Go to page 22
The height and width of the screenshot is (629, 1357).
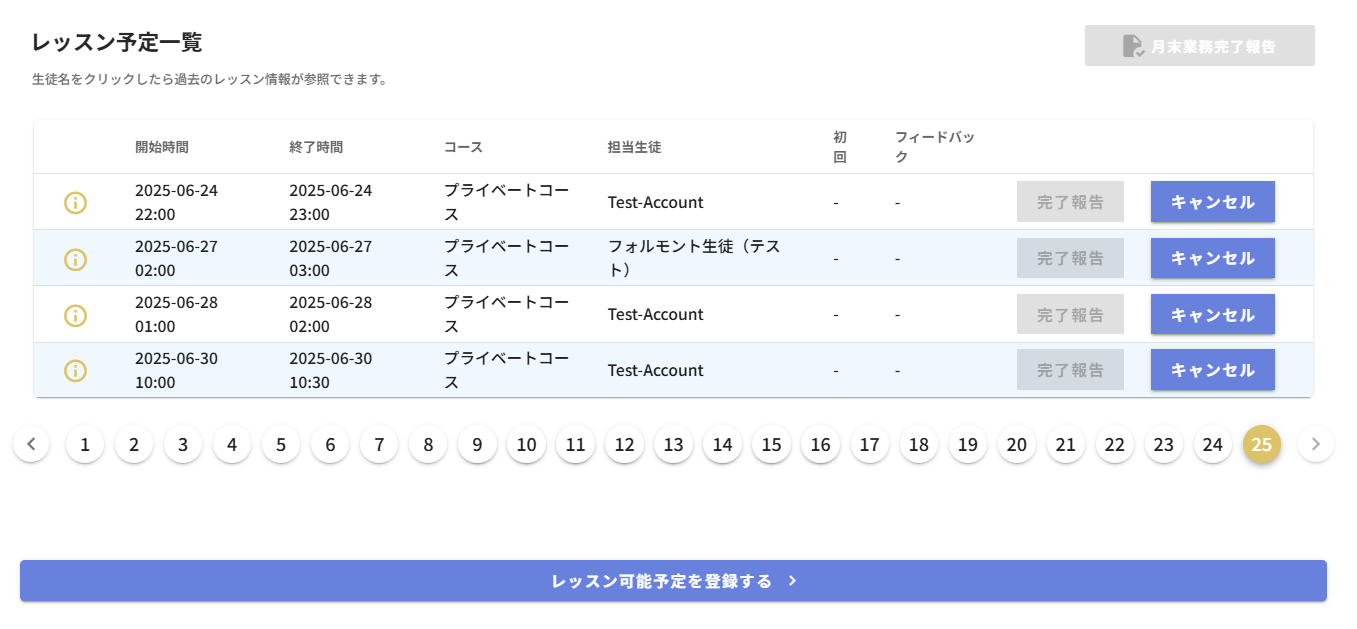tap(1114, 444)
